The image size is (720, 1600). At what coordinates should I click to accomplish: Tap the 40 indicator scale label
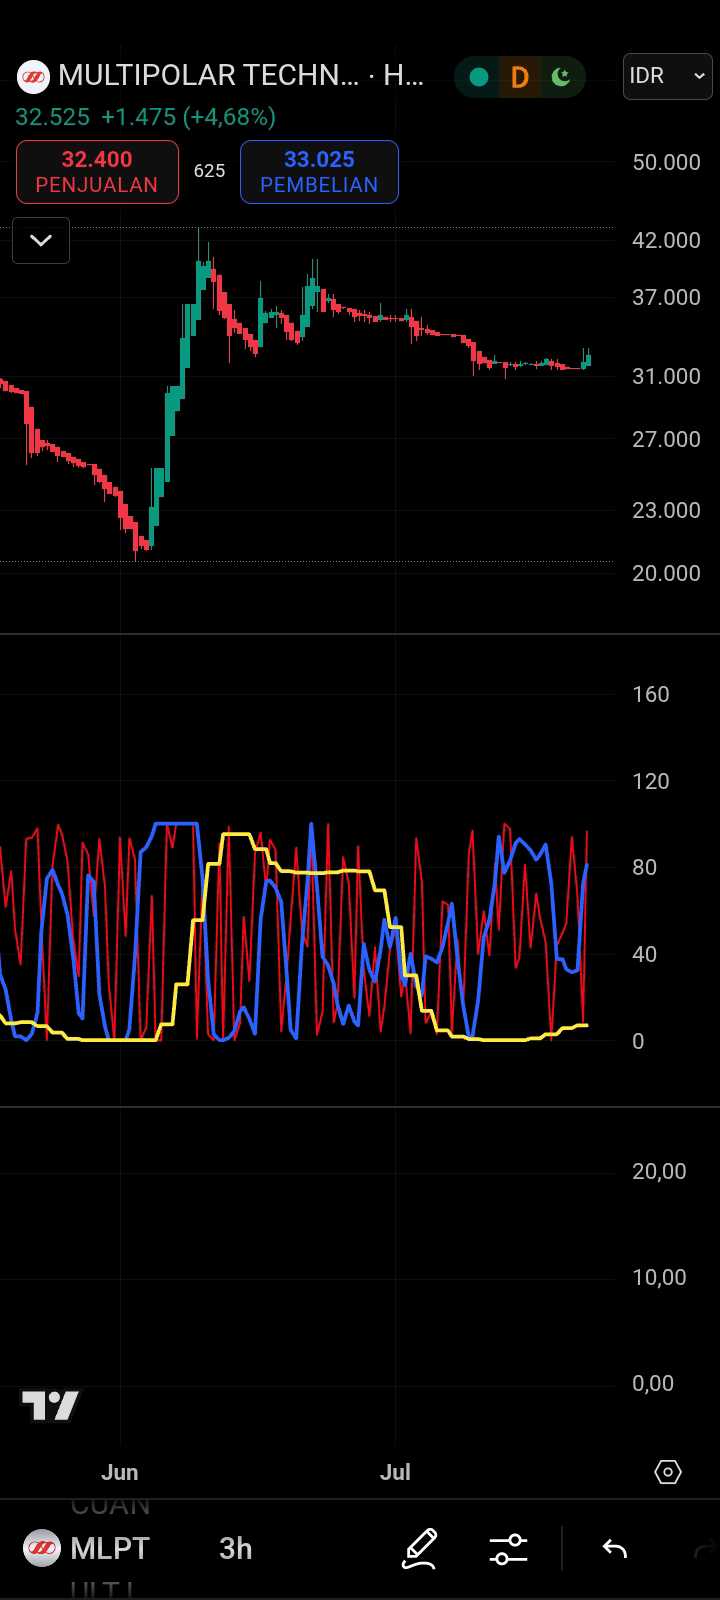click(x=645, y=954)
